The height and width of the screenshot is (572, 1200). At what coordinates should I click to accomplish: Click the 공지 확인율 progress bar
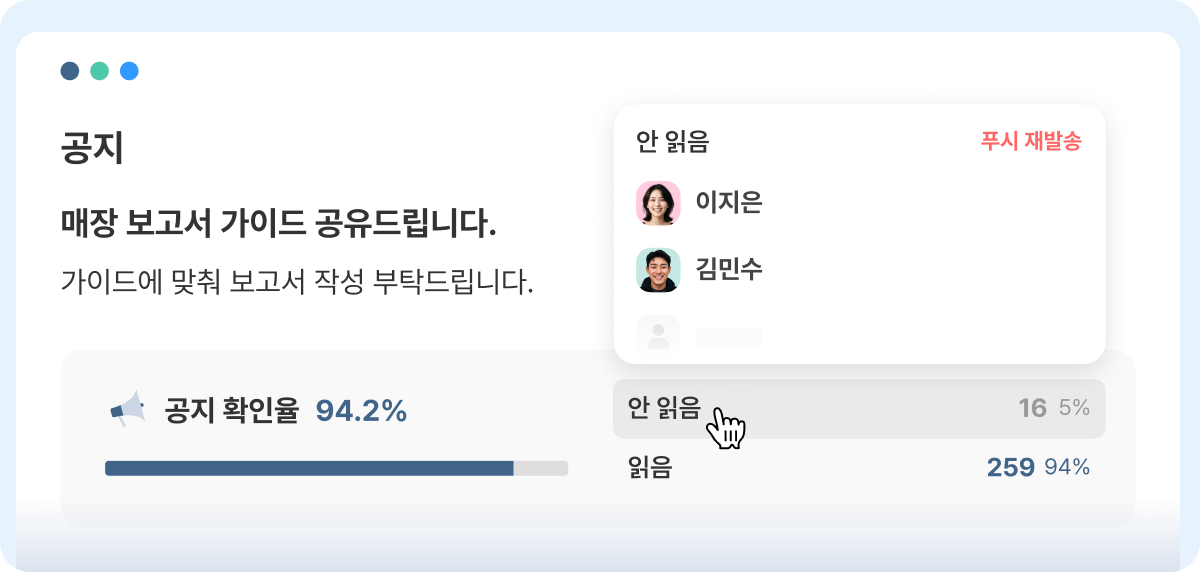[336, 468]
